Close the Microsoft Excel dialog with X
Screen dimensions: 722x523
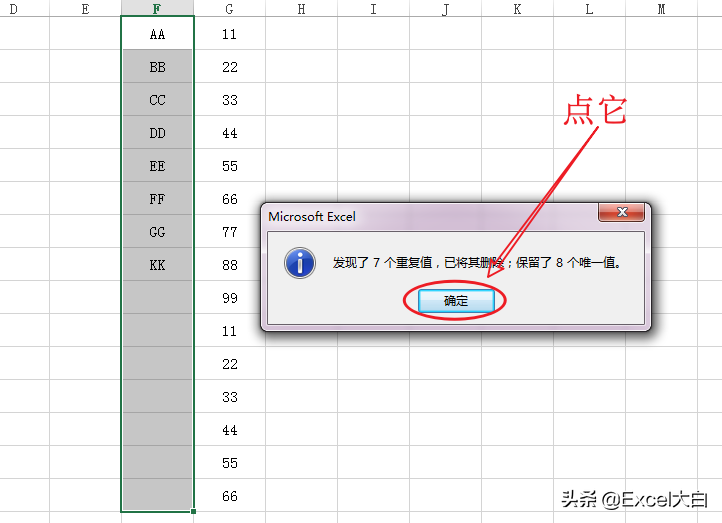(x=622, y=212)
